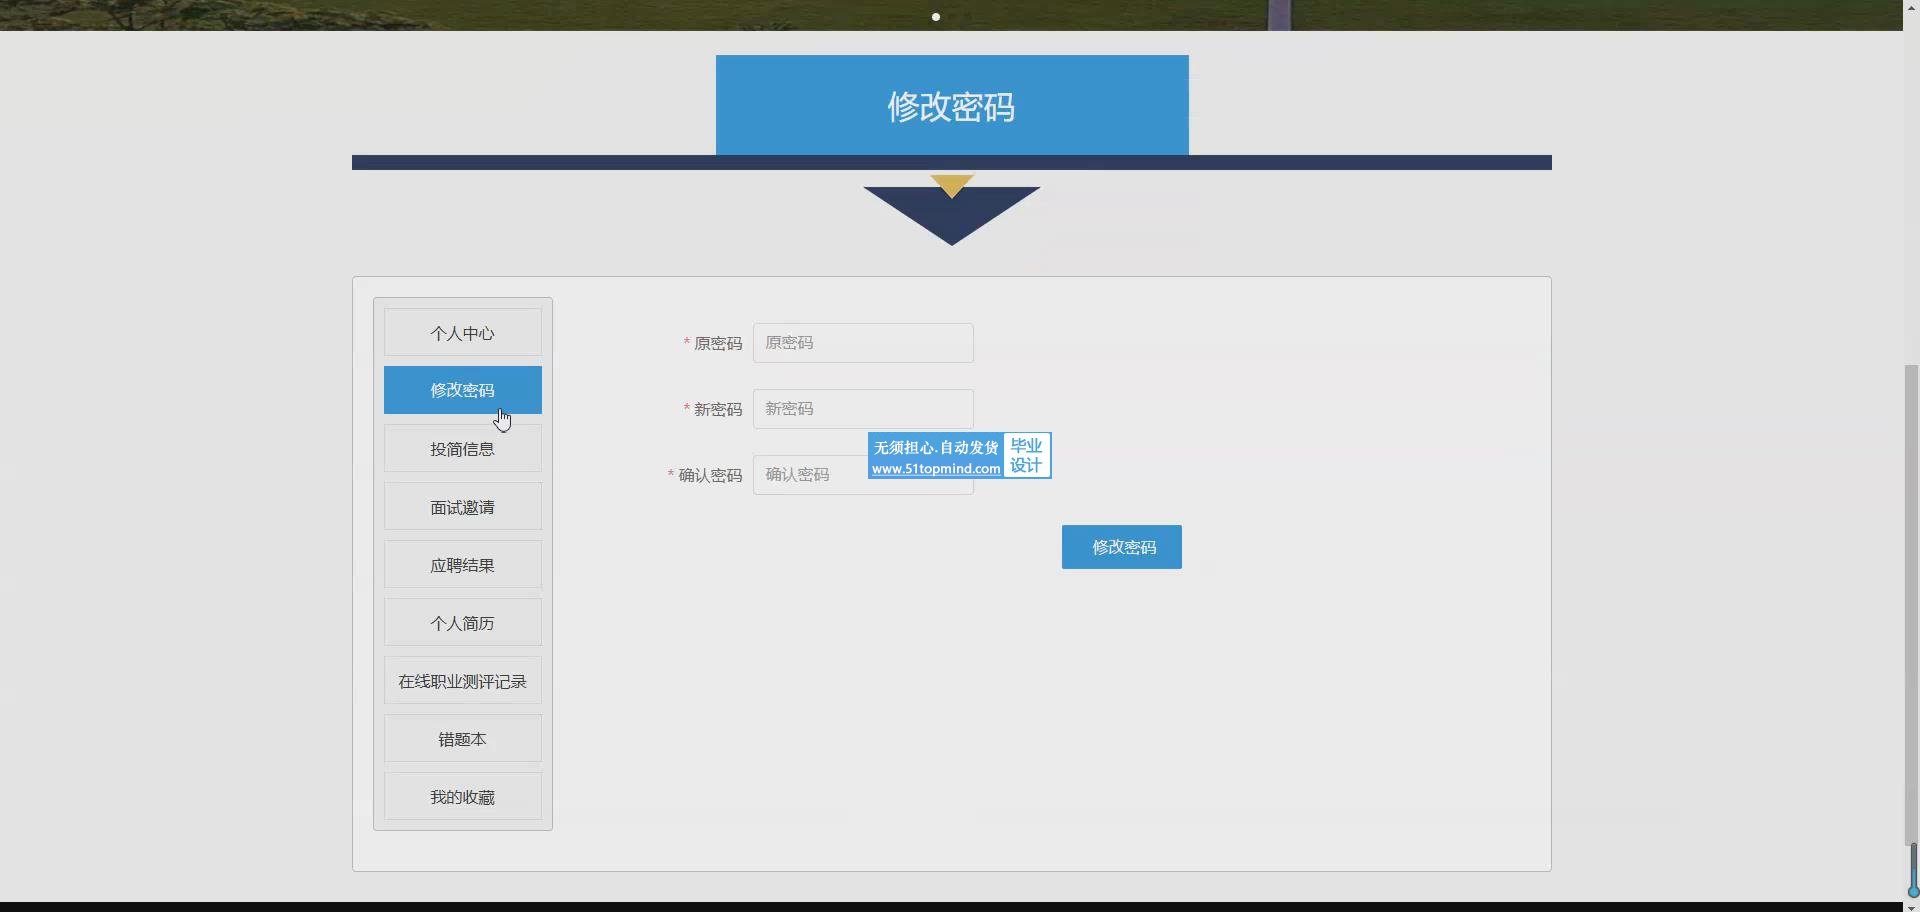Open the 个人中心 sidebar menu item

462,333
